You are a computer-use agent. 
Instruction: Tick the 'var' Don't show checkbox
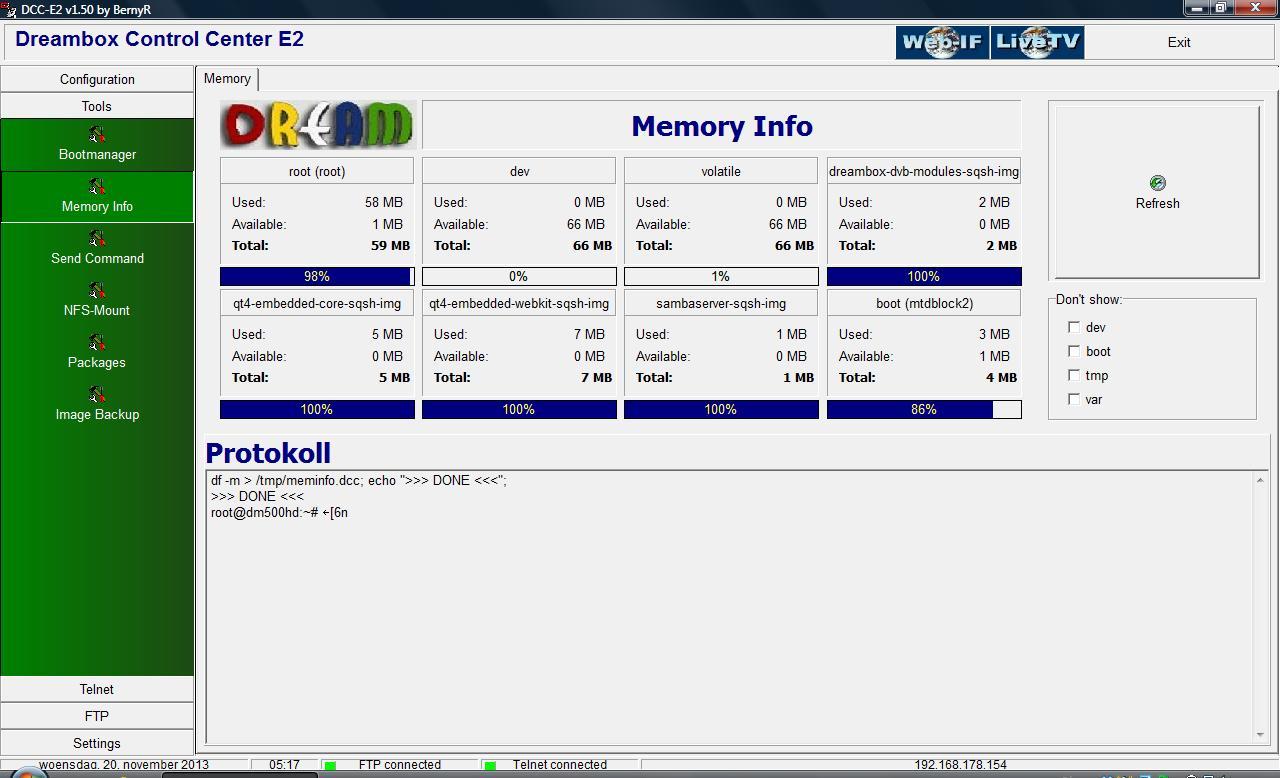pyautogui.click(x=1074, y=399)
